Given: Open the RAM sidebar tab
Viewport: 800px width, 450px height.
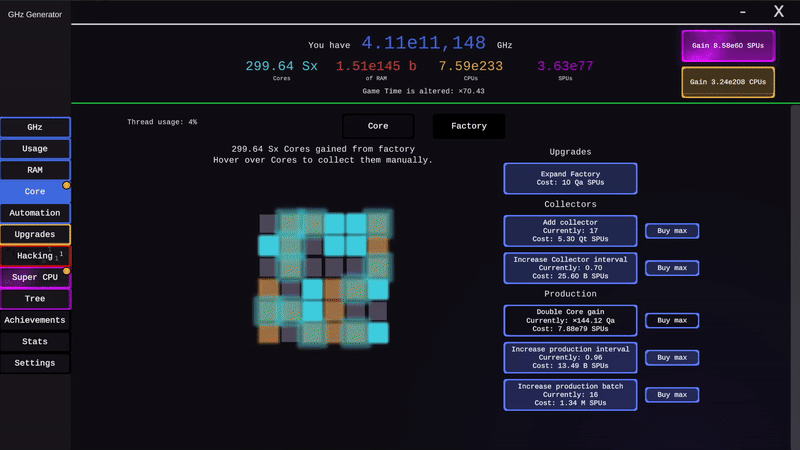Looking at the screenshot, I should click(x=35, y=170).
